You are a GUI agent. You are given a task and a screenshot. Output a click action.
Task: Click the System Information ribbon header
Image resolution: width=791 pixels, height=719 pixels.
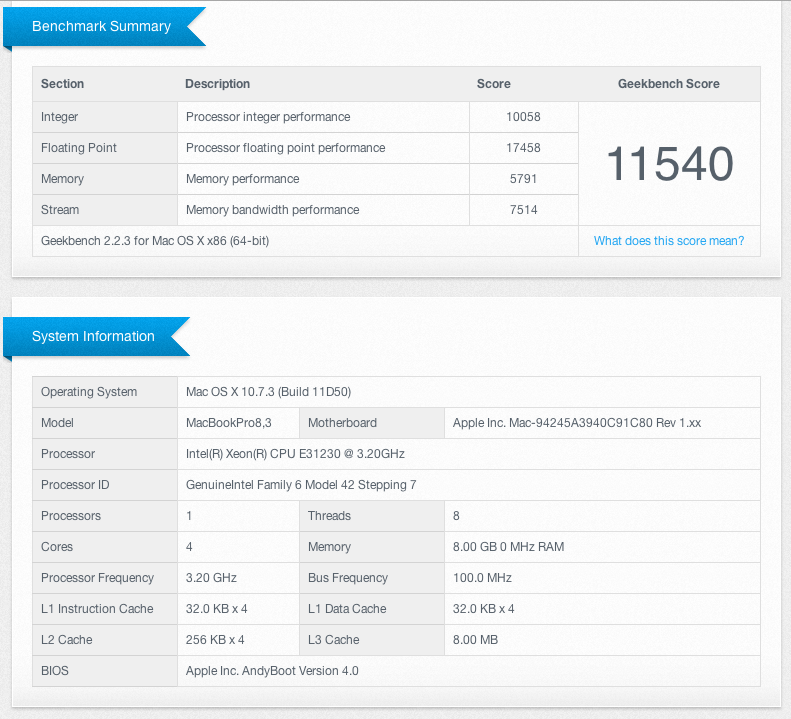click(x=93, y=337)
